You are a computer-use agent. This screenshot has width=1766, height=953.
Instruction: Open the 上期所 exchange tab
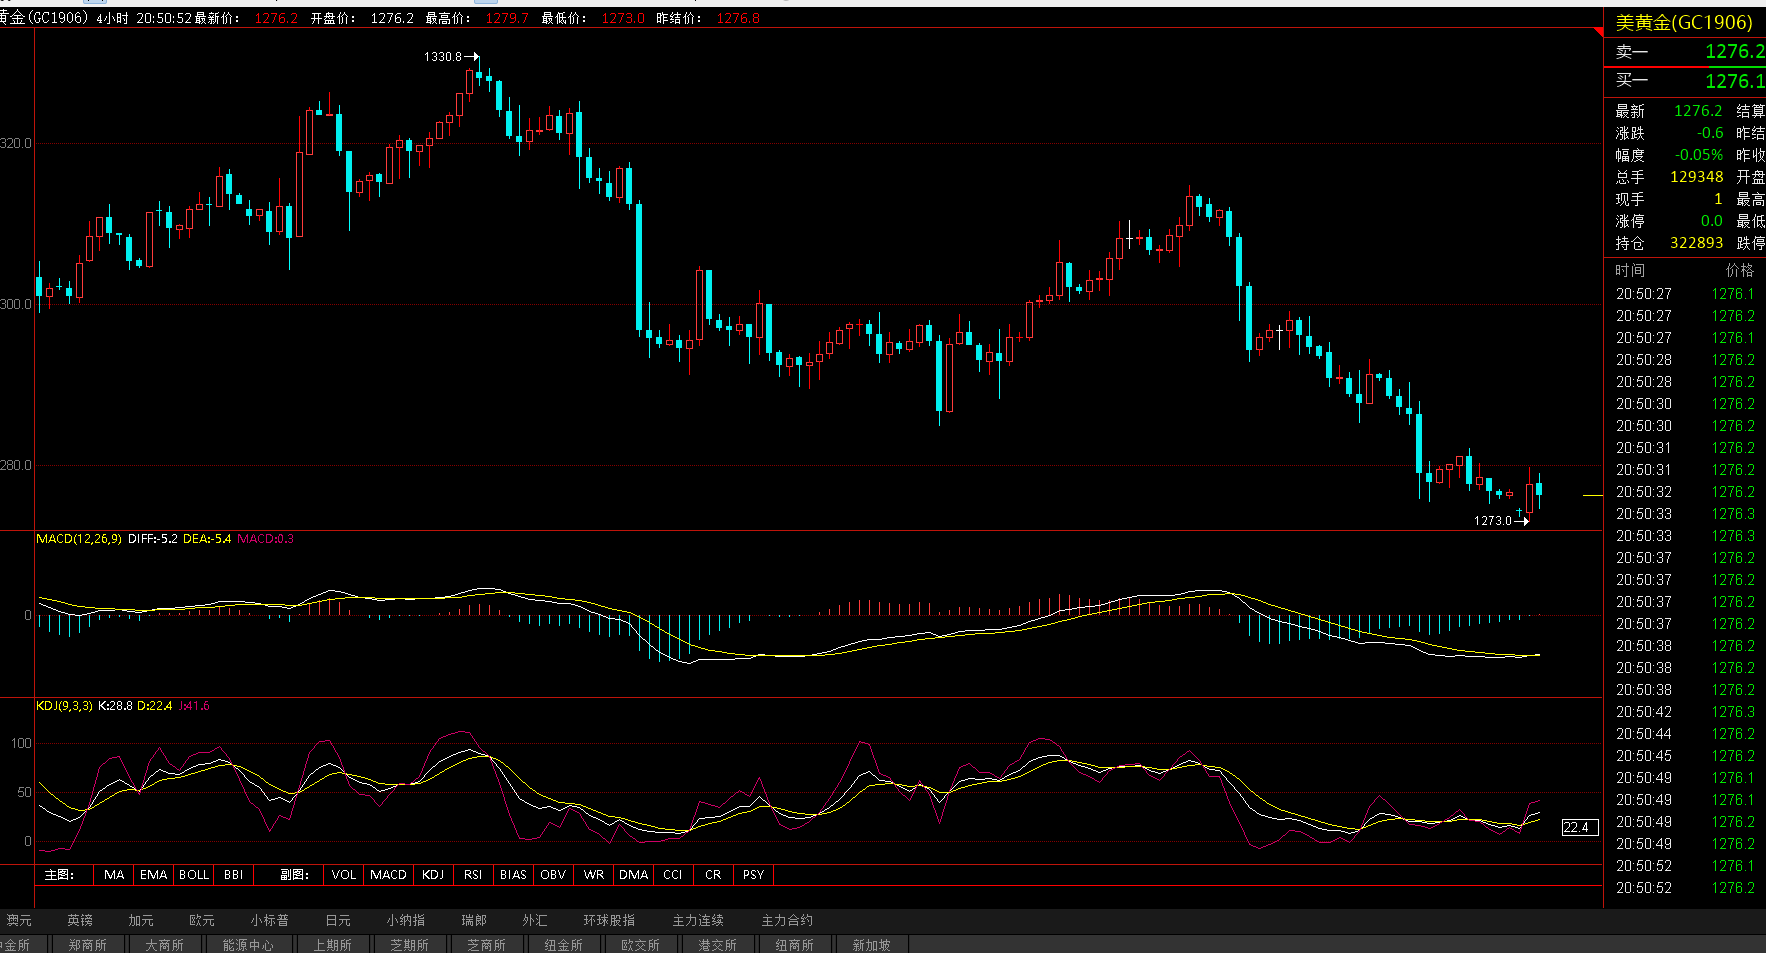tap(332, 945)
